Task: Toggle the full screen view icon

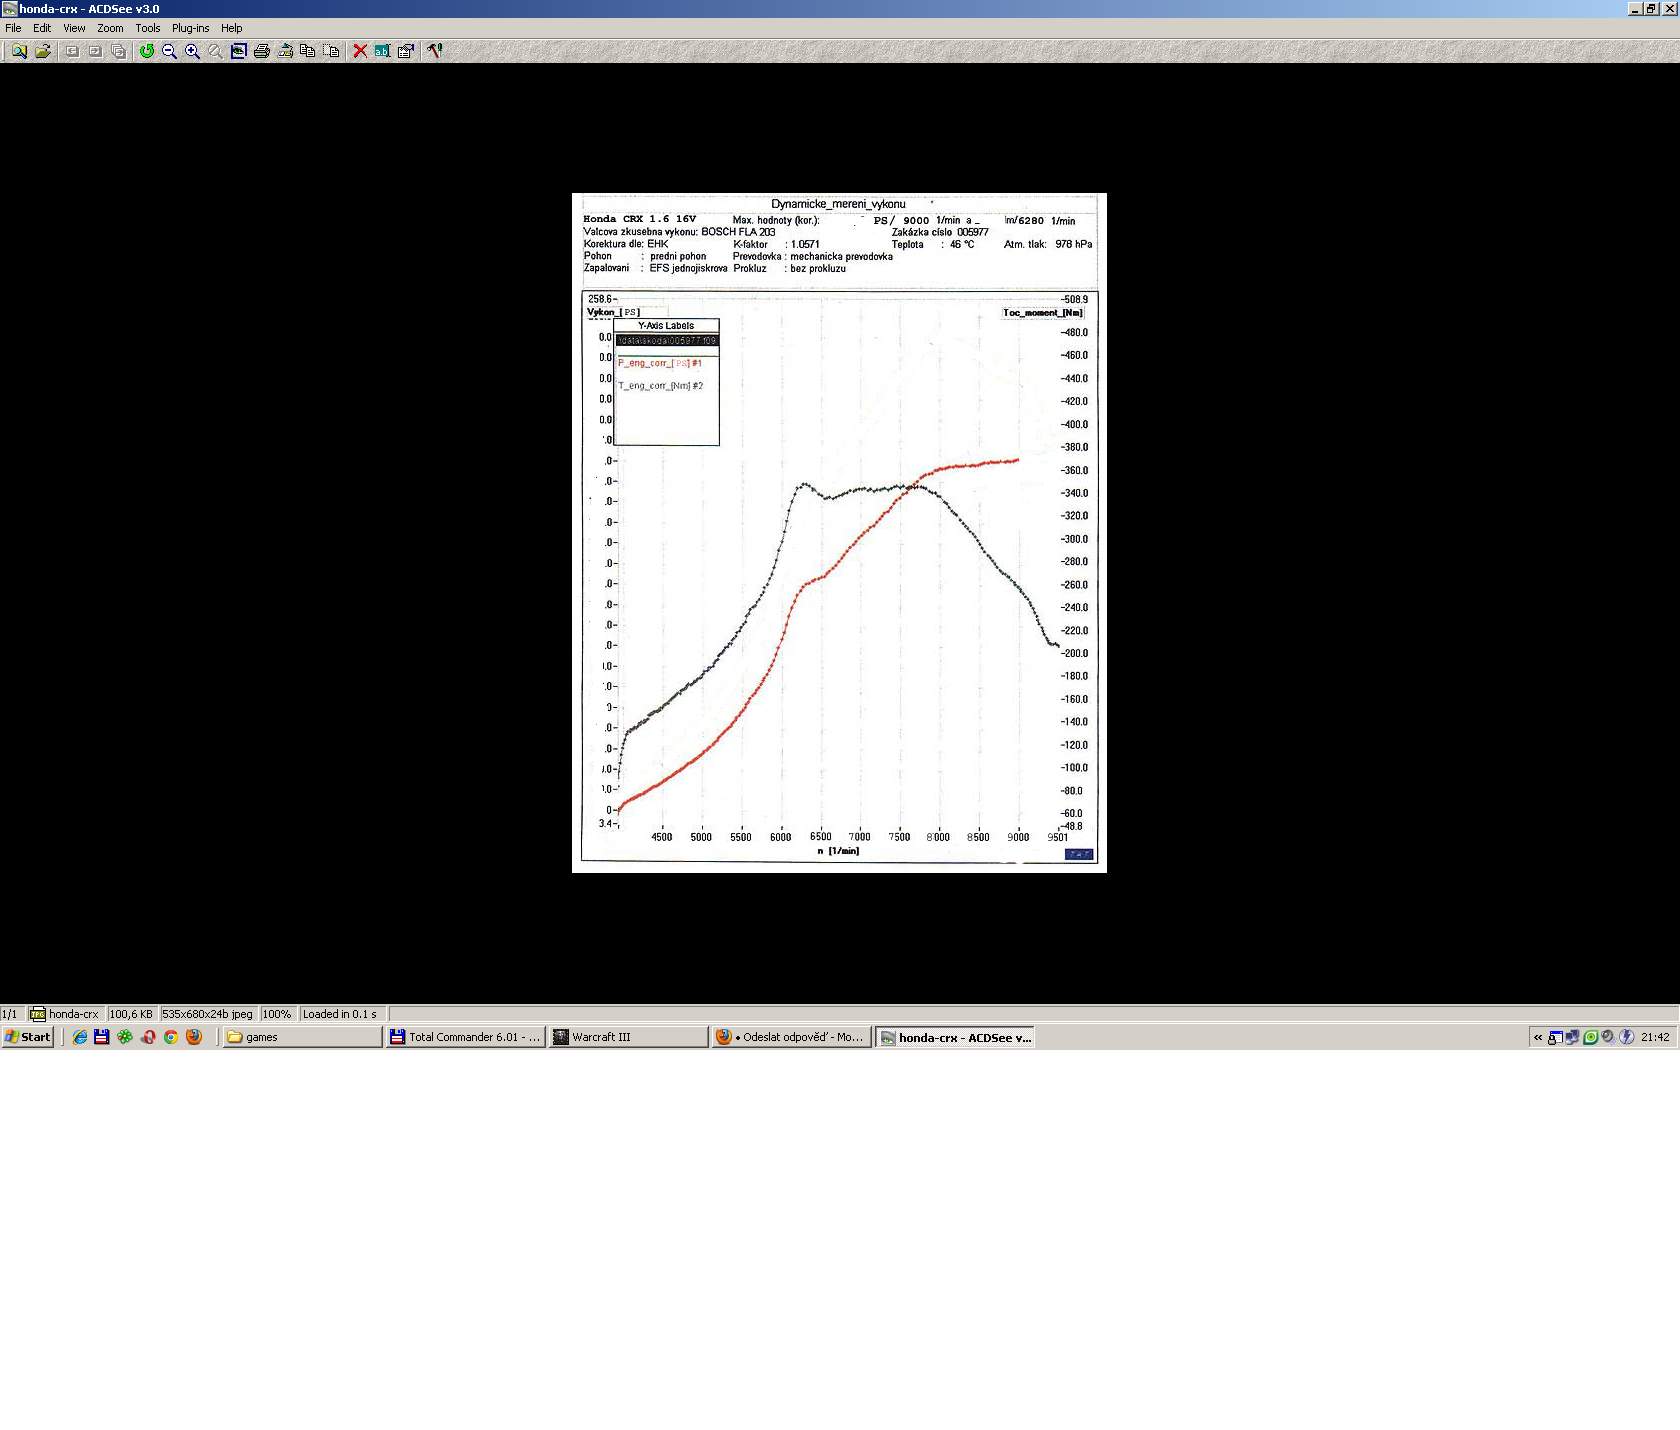Action: (x=239, y=51)
